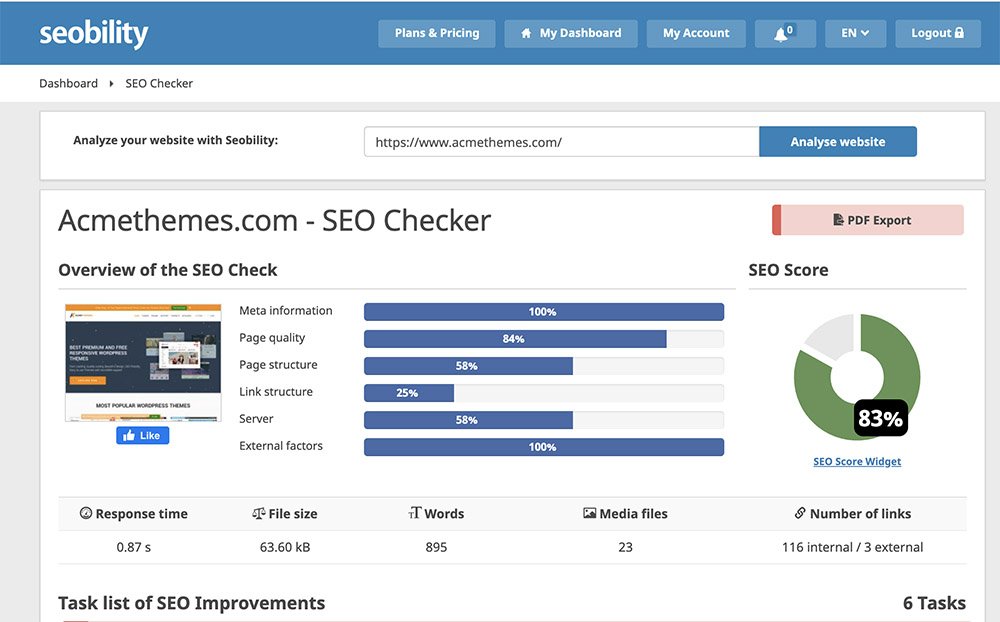The width and height of the screenshot is (1000, 622).
Task: Click the External factors 100% bar
Action: [x=543, y=447]
